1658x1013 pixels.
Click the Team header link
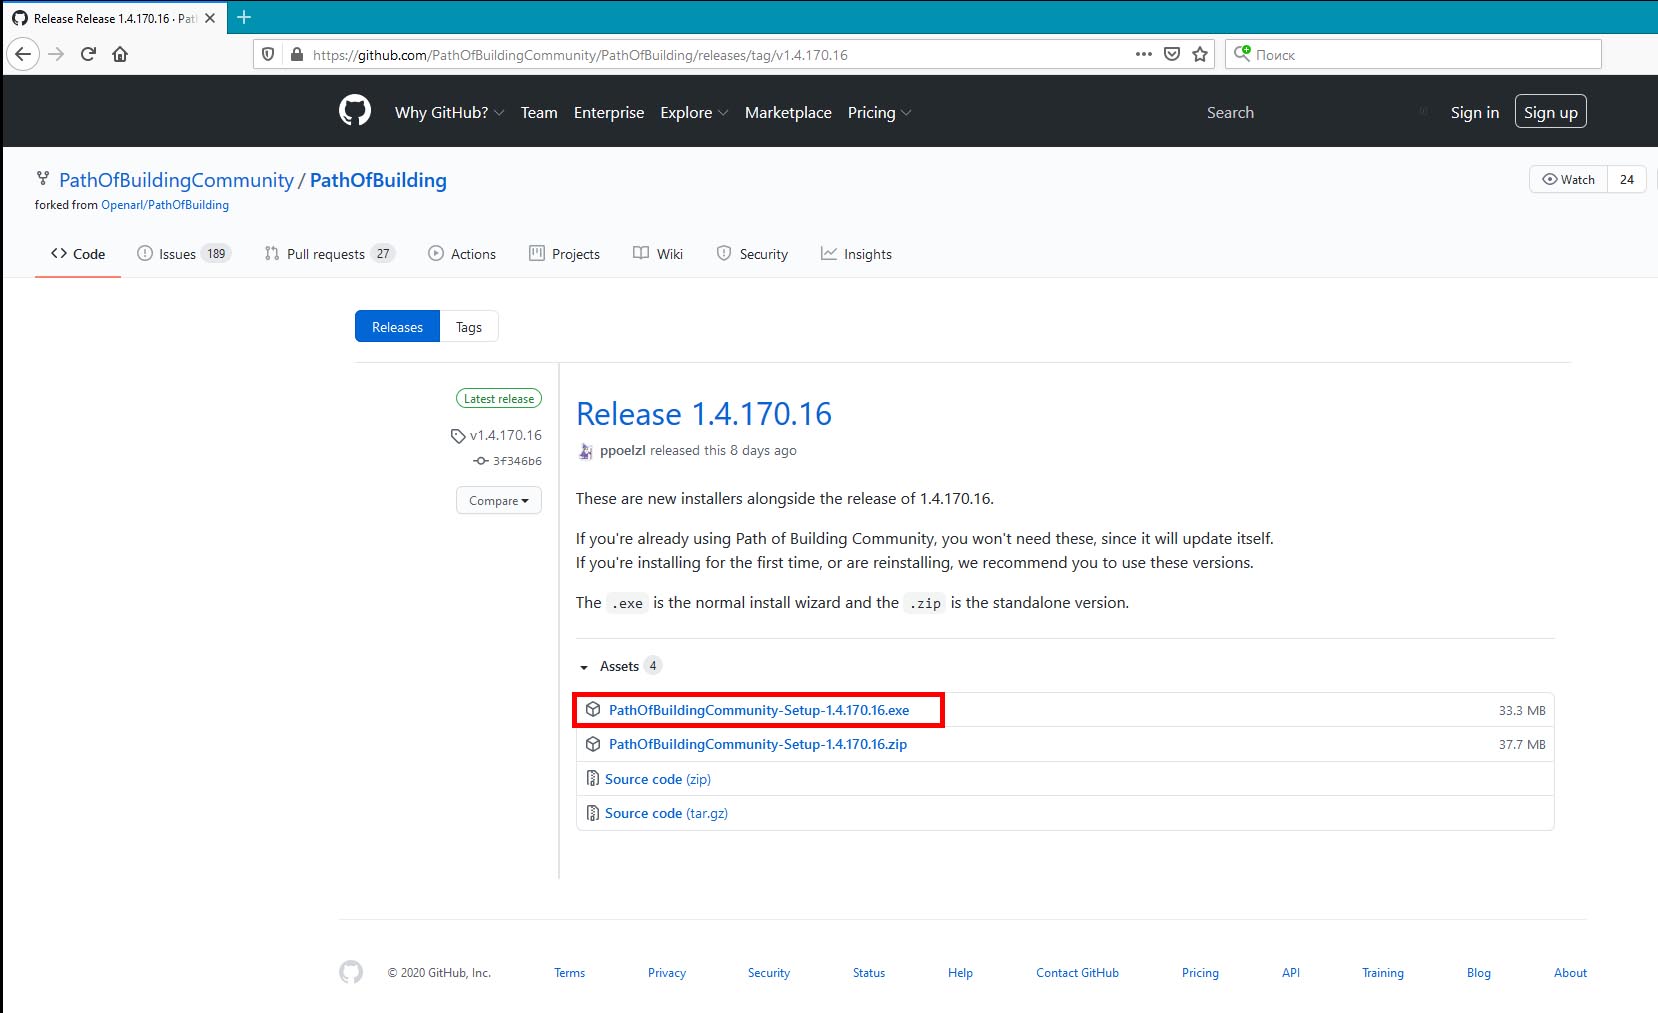(539, 112)
